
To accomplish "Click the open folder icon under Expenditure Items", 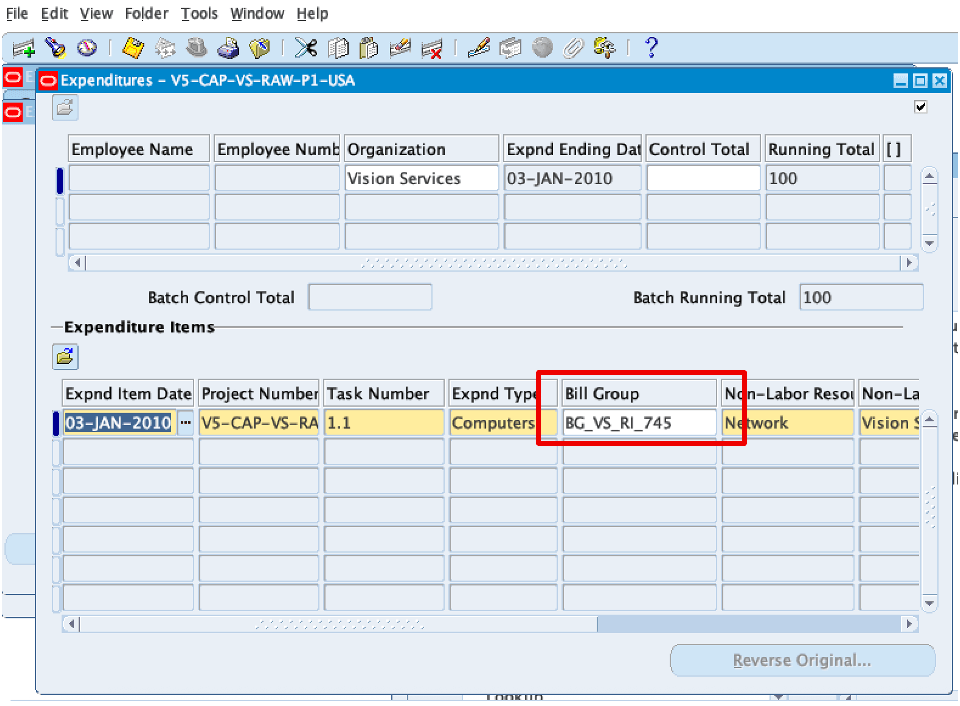I will click(x=65, y=357).
